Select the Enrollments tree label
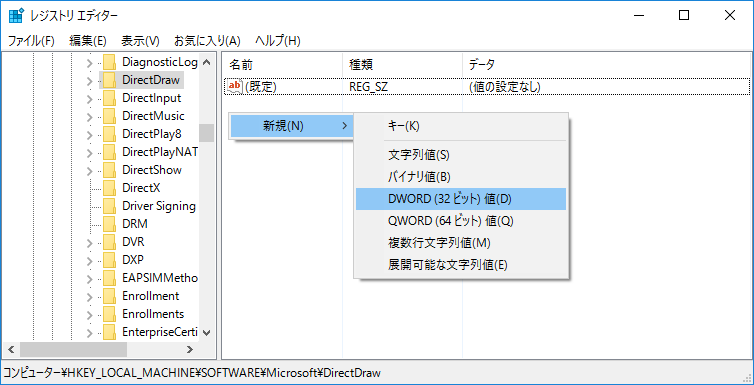754x385 pixels. (x=153, y=314)
